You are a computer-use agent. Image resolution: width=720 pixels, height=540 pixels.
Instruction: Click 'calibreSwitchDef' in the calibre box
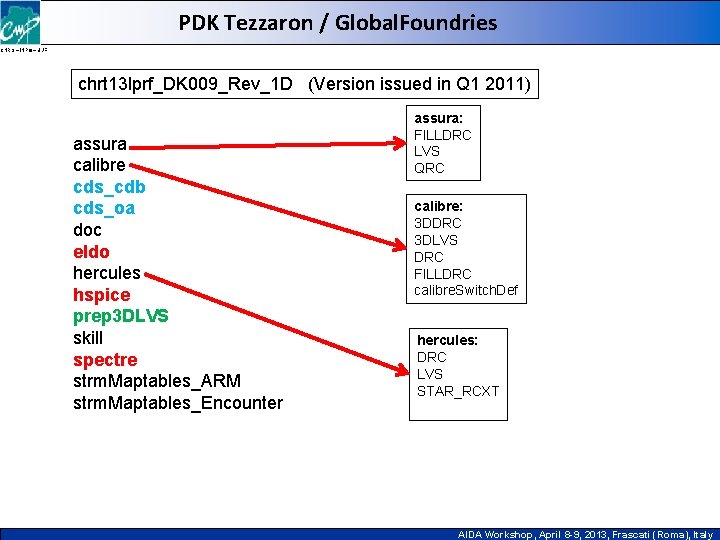pyautogui.click(x=466, y=290)
